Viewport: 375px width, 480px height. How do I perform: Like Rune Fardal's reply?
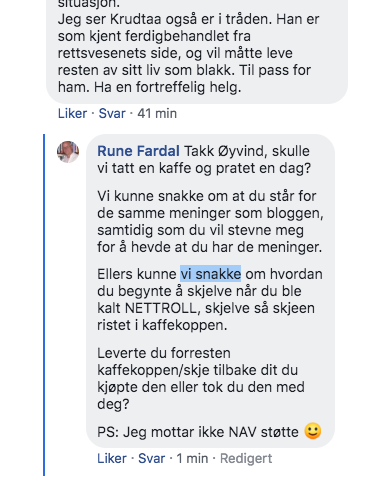pyautogui.click(x=112, y=458)
